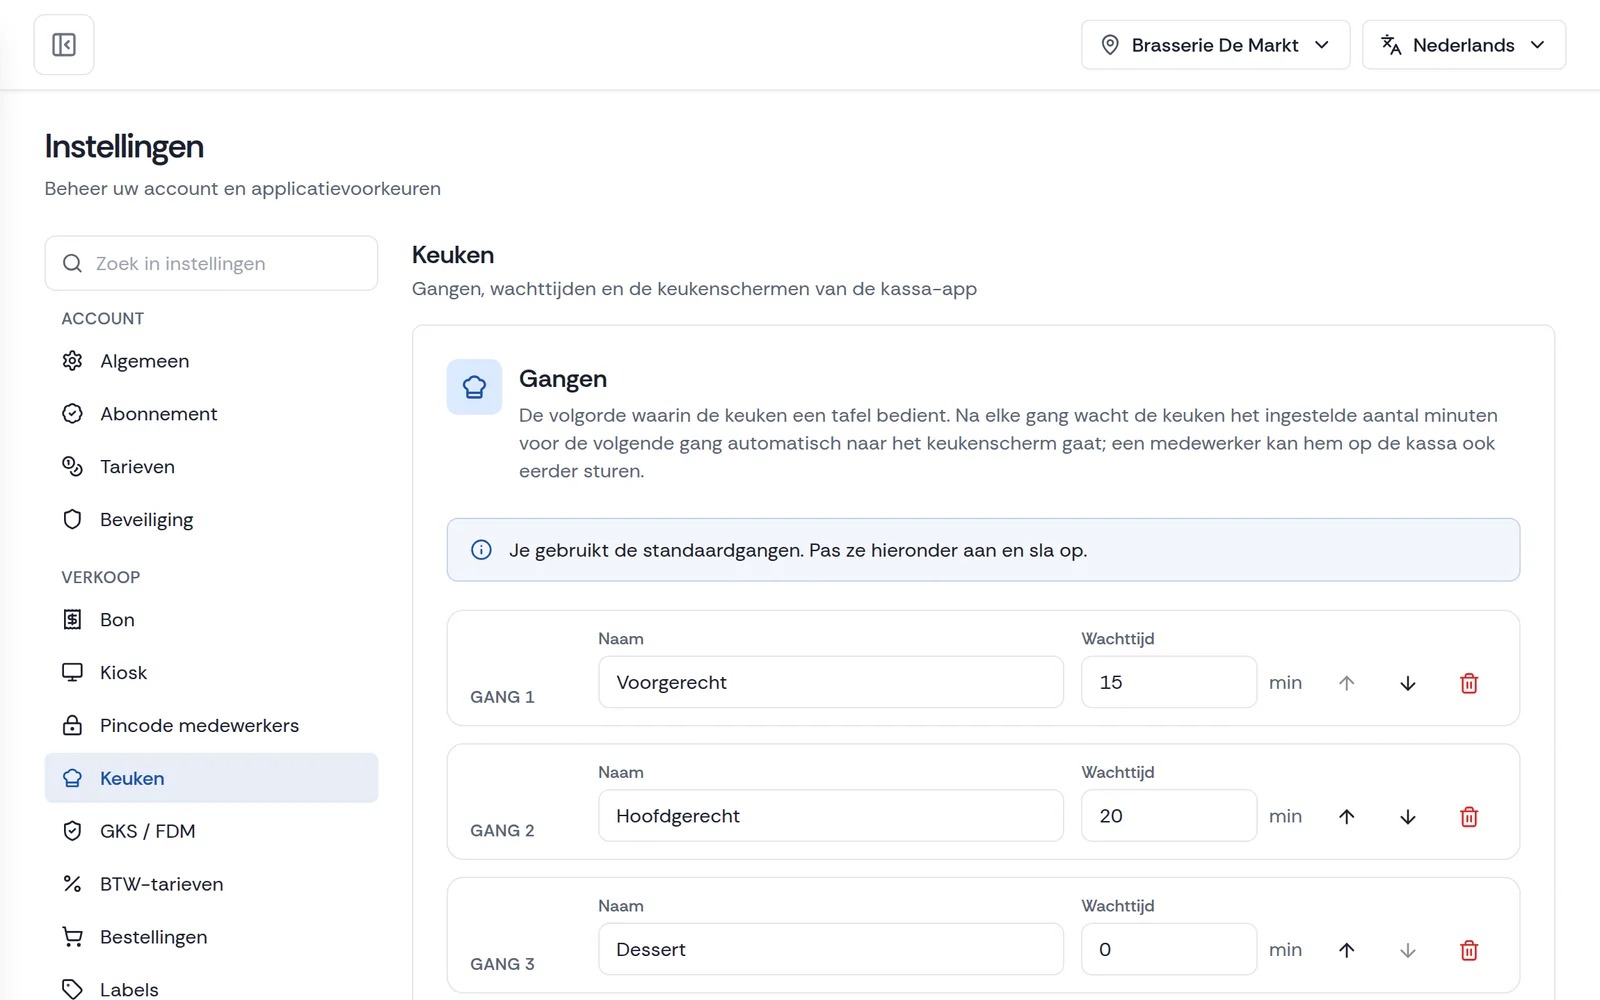Screen dimensions: 1600x1000
Task: Move Hoofdgerecht up with the arrow icon
Action: click(x=1347, y=817)
